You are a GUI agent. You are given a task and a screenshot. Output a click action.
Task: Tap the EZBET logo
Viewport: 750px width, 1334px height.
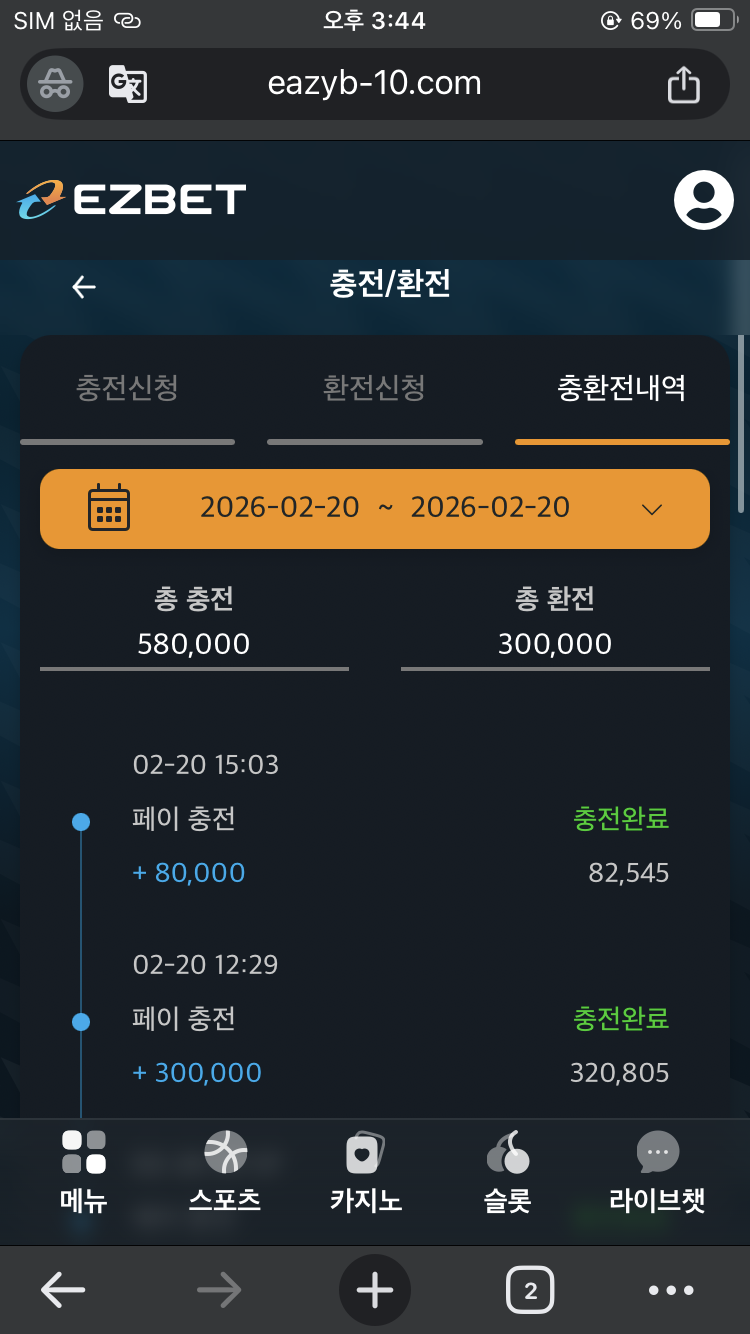(x=131, y=199)
